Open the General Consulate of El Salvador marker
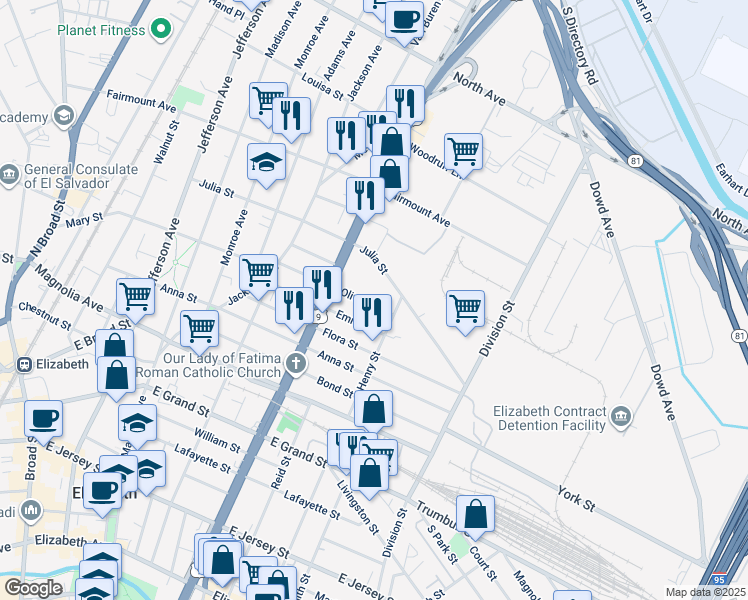748x600 pixels. pos(9,175)
